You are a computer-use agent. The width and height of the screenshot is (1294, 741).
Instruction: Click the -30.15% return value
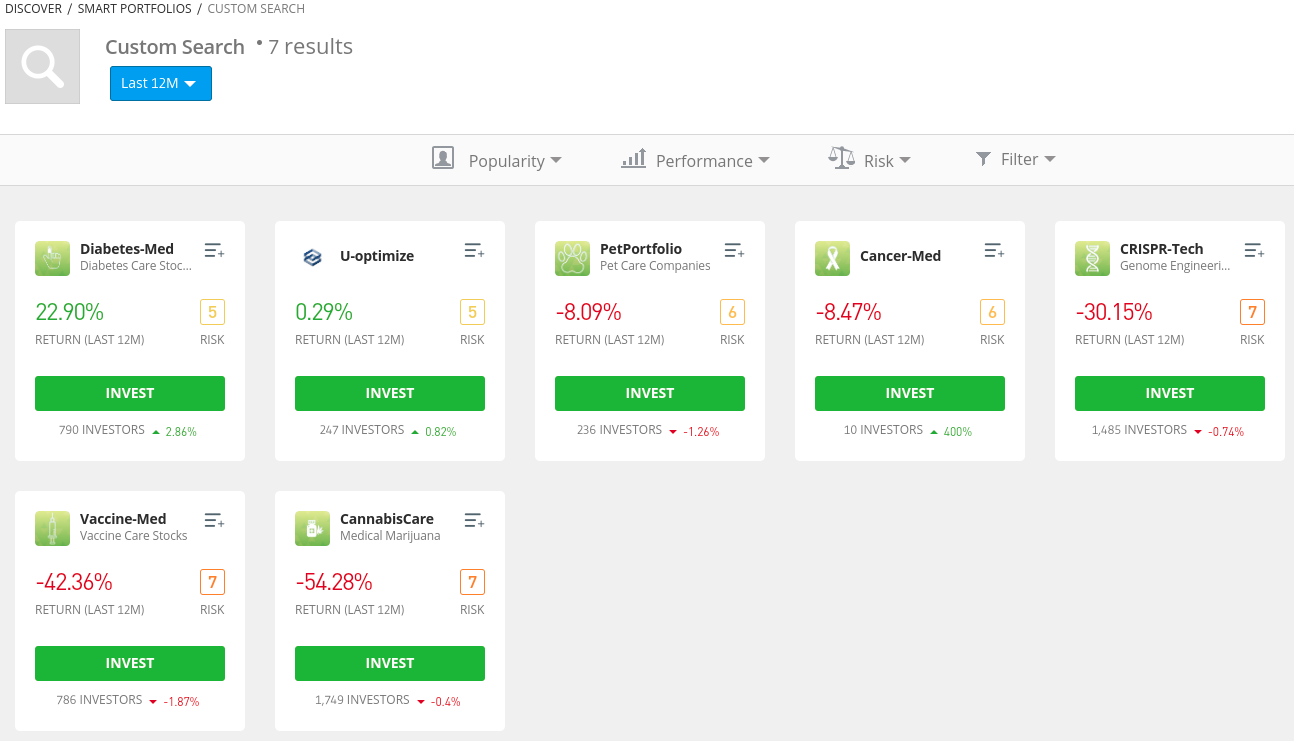click(1114, 312)
